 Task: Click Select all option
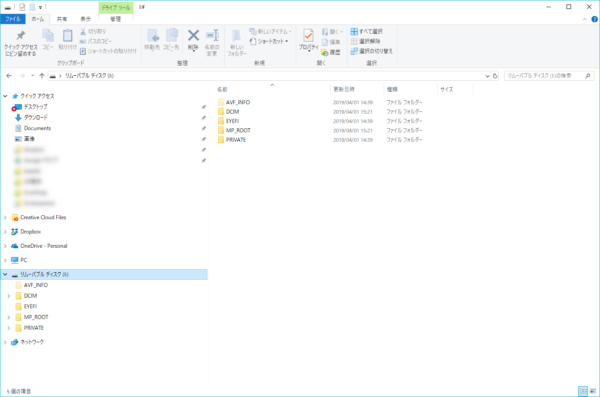[x=367, y=31]
